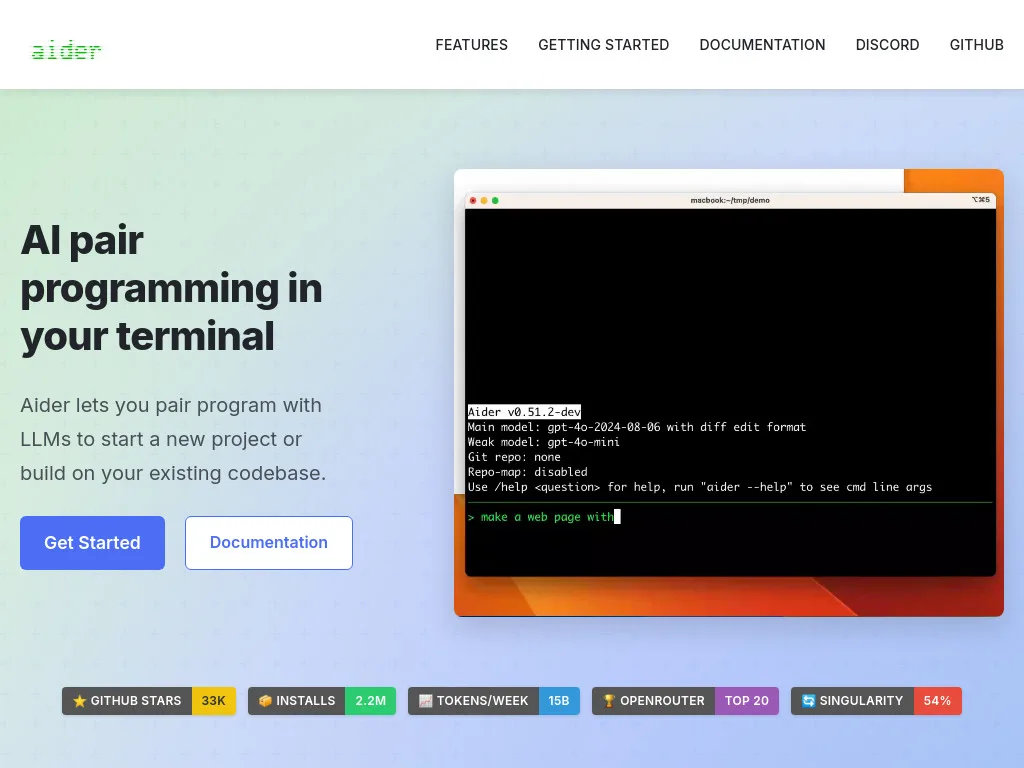
Task: Open the GITHUB navigation item
Action: (x=976, y=45)
